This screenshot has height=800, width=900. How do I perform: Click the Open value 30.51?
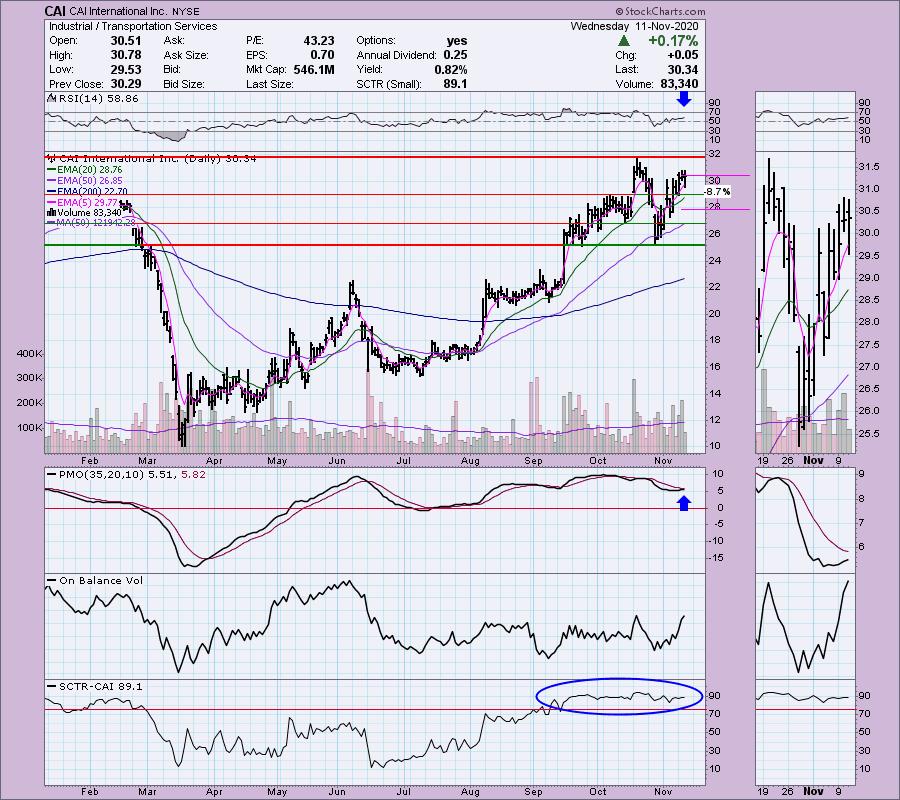[126, 41]
